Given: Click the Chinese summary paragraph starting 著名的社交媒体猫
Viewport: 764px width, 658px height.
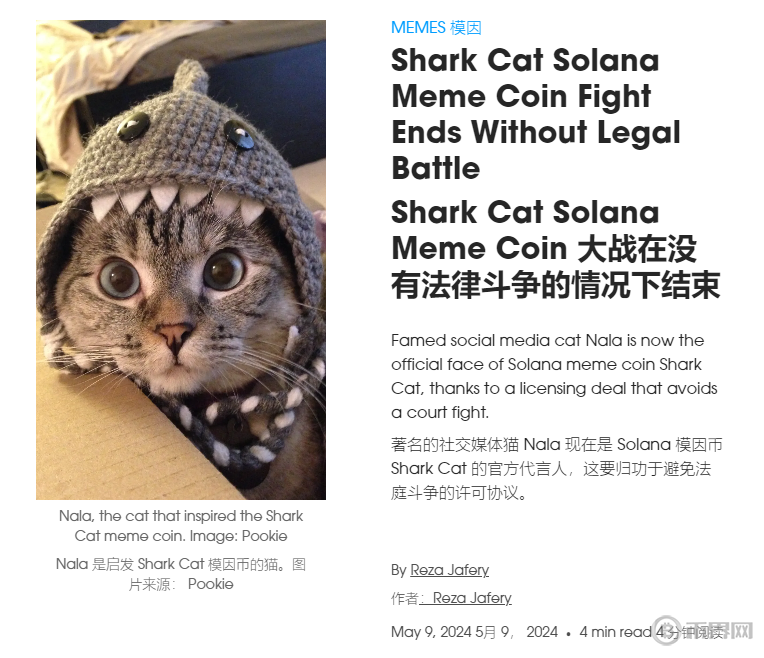Looking at the screenshot, I should tap(555, 468).
